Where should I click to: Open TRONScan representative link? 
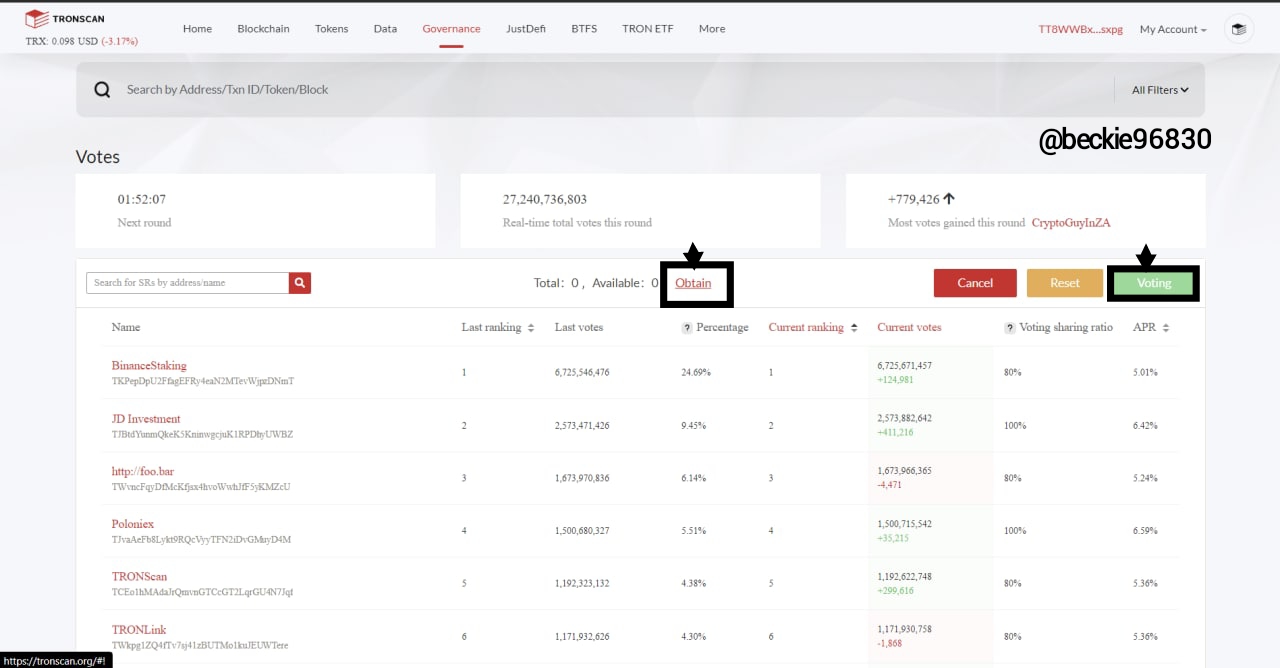139,577
